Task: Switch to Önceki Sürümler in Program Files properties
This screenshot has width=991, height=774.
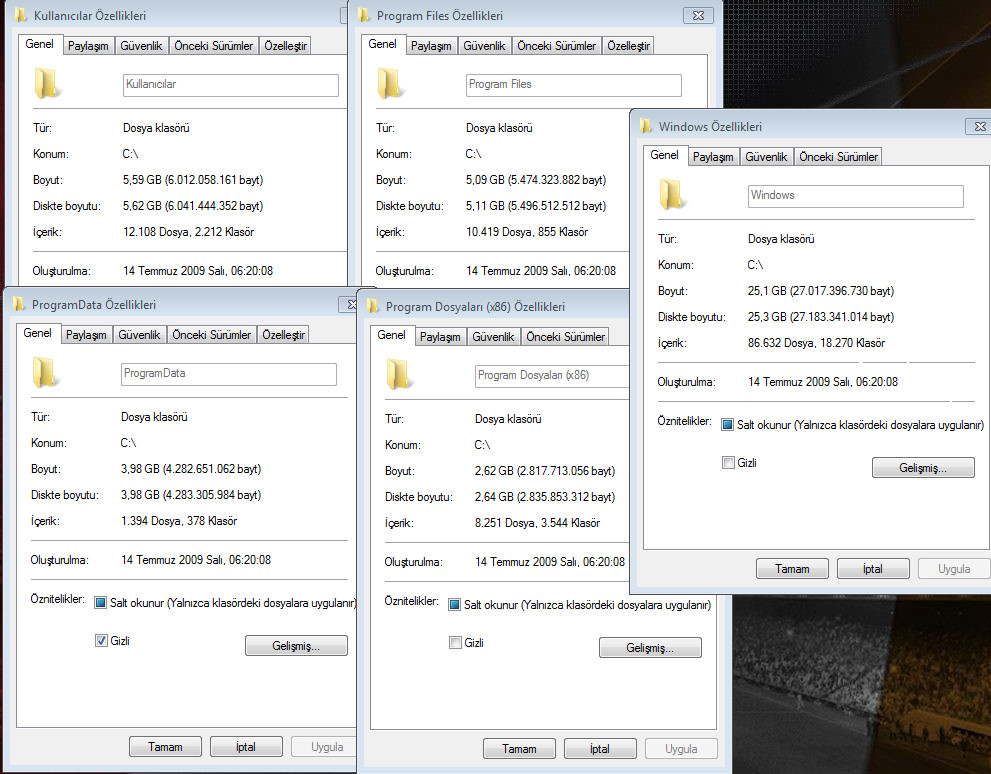Action: click(557, 46)
